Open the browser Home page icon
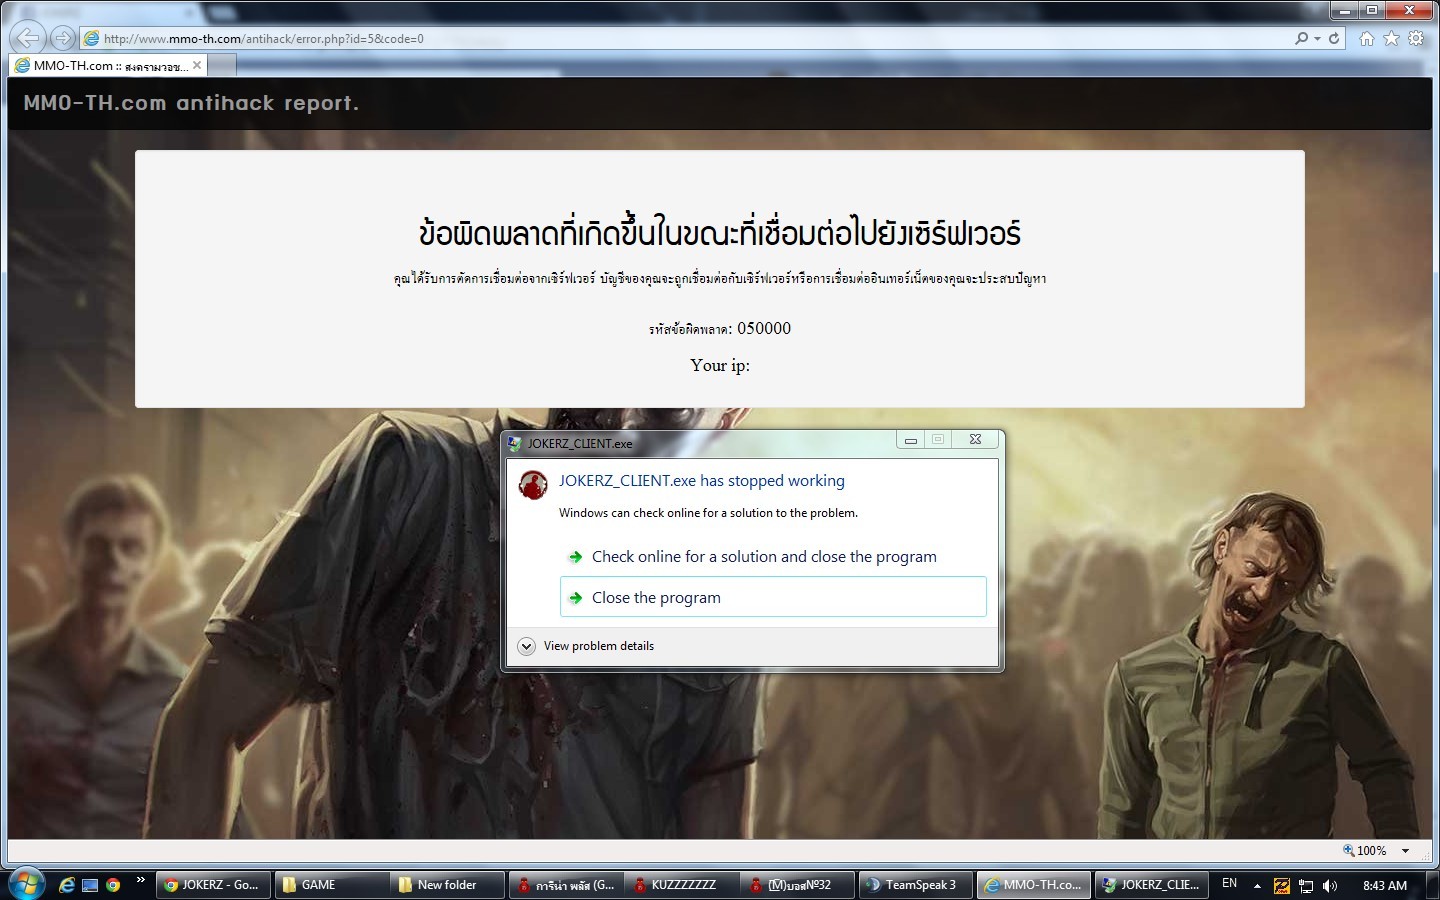 (x=1367, y=38)
